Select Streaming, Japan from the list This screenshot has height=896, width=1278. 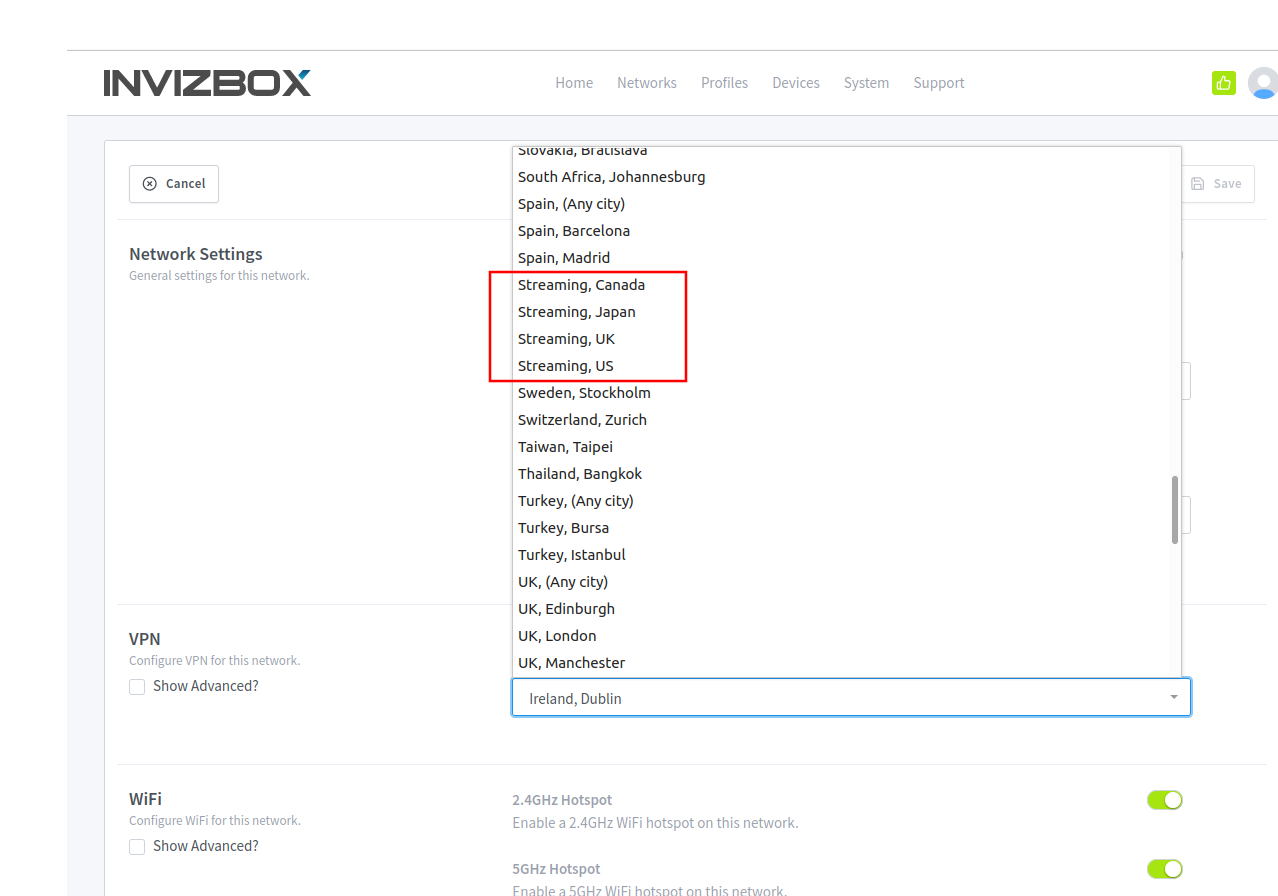pyautogui.click(x=576, y=312)
